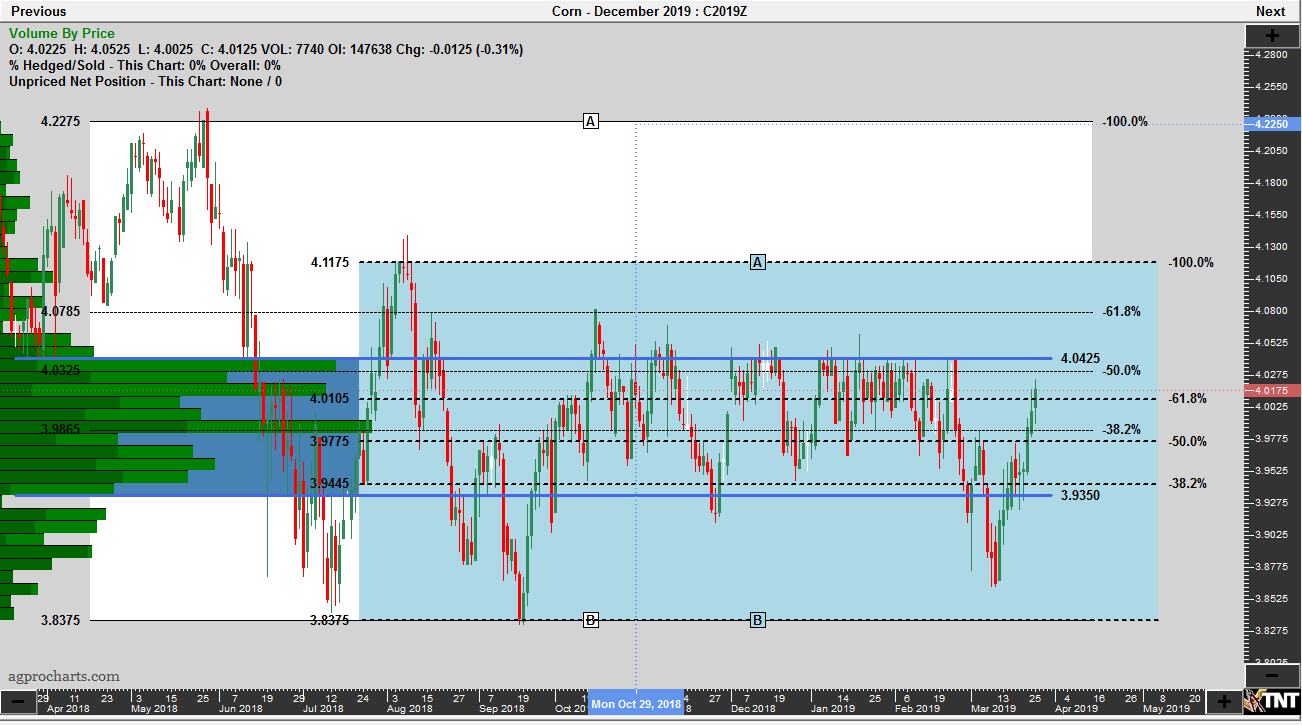Viewport: 1302px width, 725px height.
Task: Click the upper -61.8% retracement label
Action: pyautogui.click(x=1121, y=311)
